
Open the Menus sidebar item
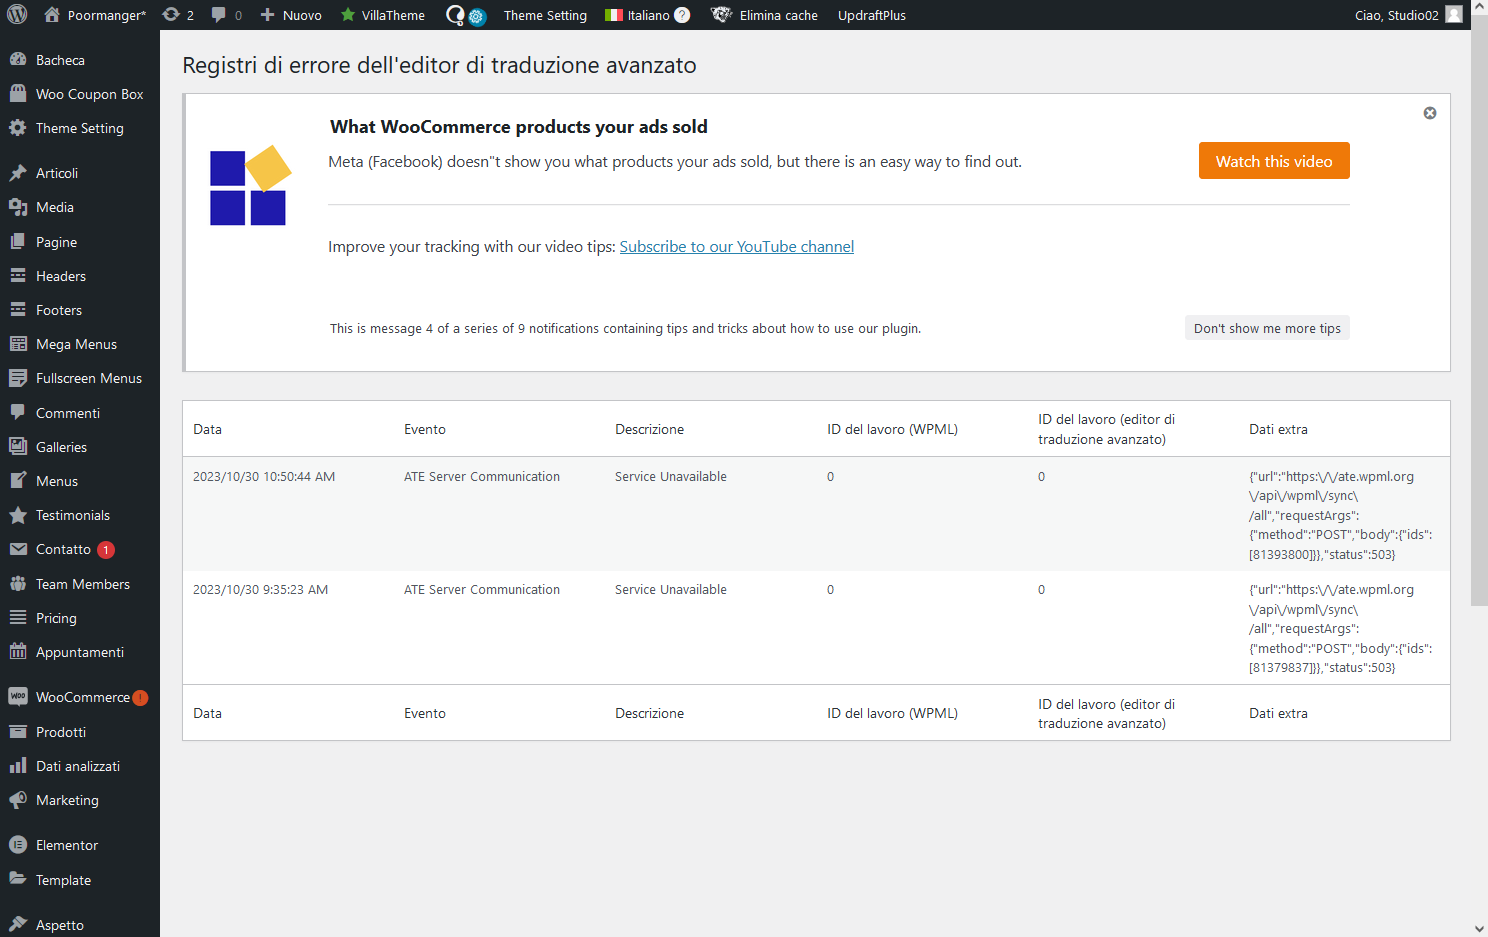point(80,481)
